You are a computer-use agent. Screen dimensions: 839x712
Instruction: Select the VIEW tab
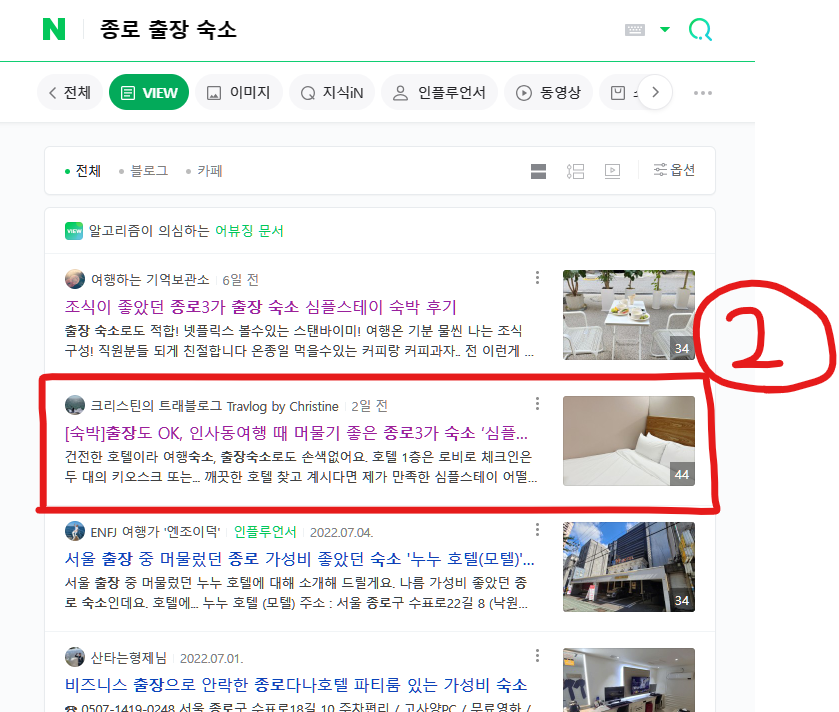coord(149,93)
